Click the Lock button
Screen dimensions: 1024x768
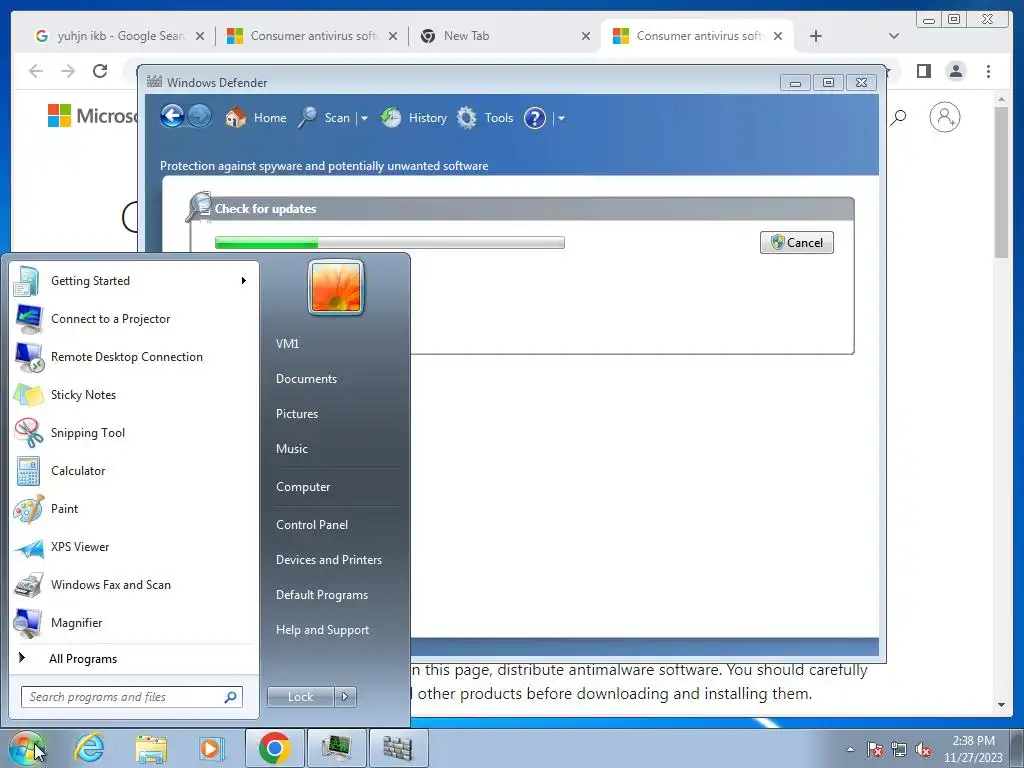tap(300, 697)
